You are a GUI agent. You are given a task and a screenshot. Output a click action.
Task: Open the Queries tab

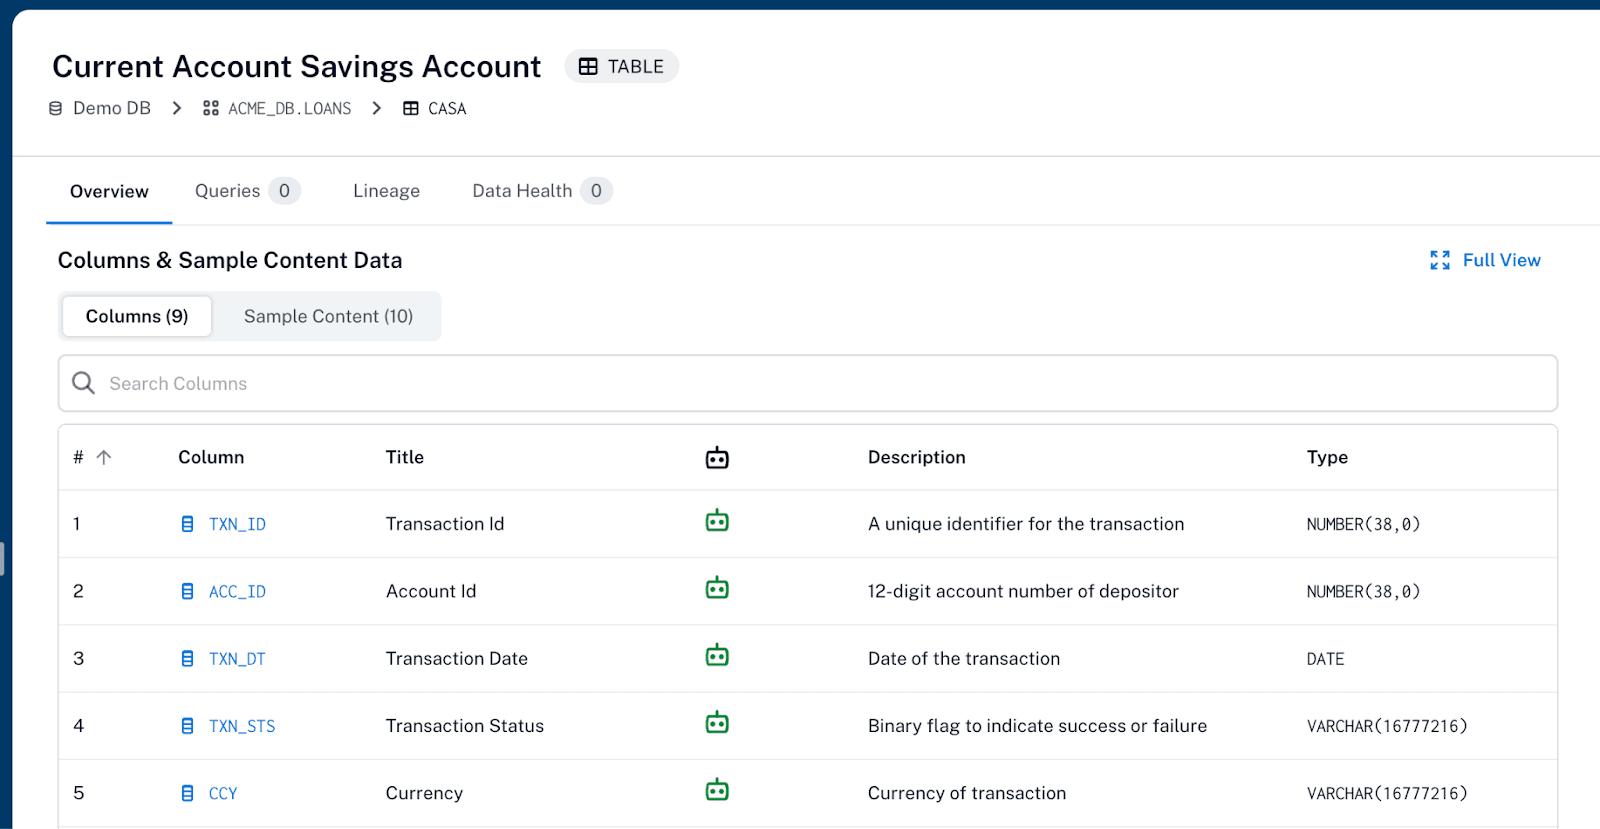(247, 191)
